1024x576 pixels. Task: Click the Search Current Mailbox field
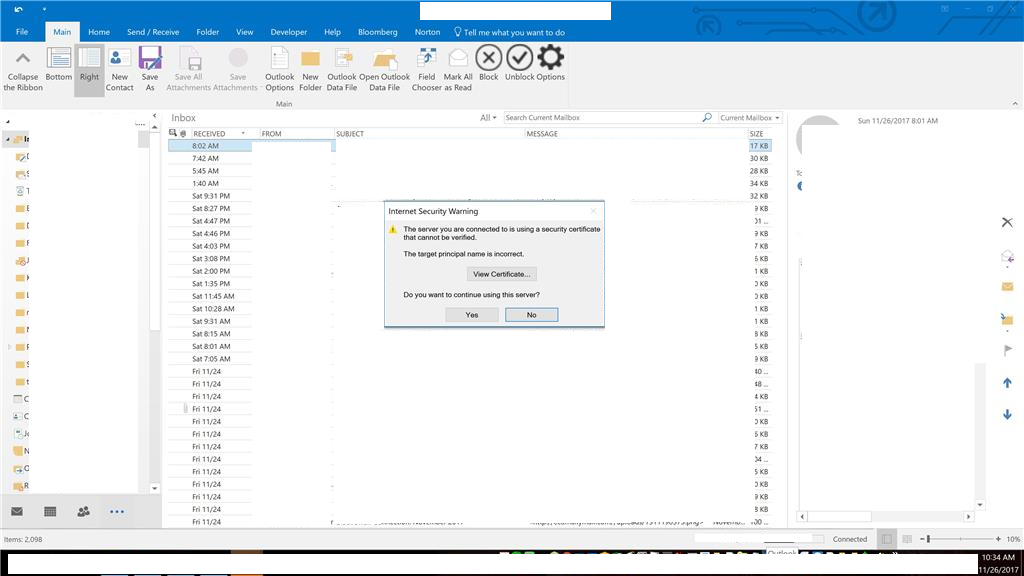coord(601,118)
